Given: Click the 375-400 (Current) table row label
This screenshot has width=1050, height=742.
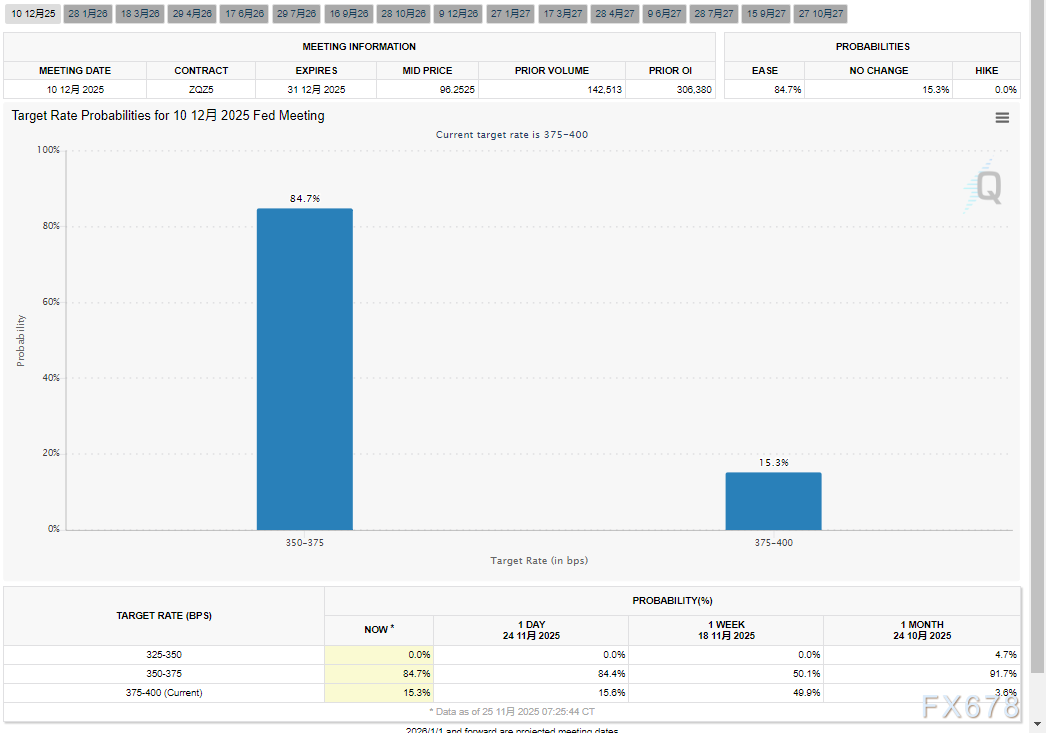Looking at the screenshot, I should 163,692.
